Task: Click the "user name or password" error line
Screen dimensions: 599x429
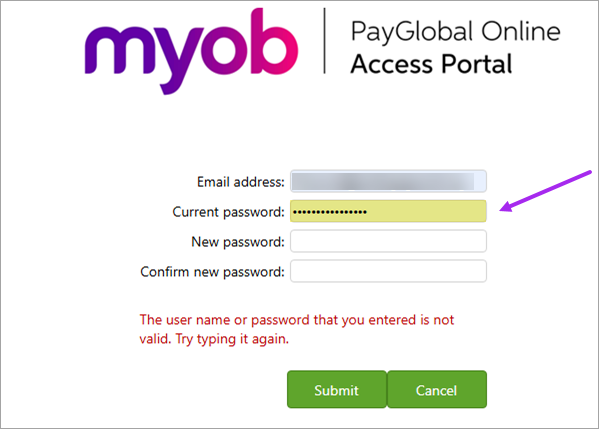Action: 297,320
